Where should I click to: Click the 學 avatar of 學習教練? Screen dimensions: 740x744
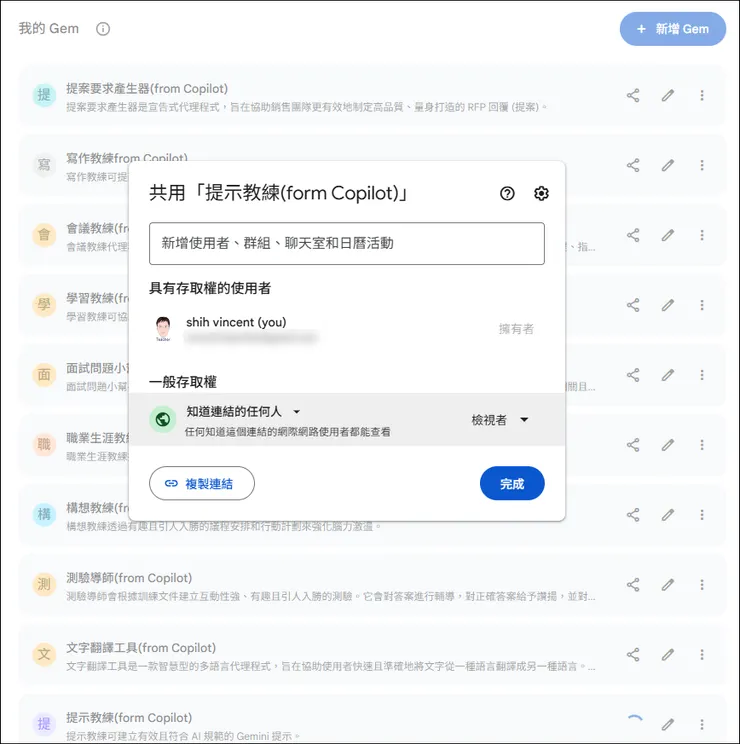(44, 305)
